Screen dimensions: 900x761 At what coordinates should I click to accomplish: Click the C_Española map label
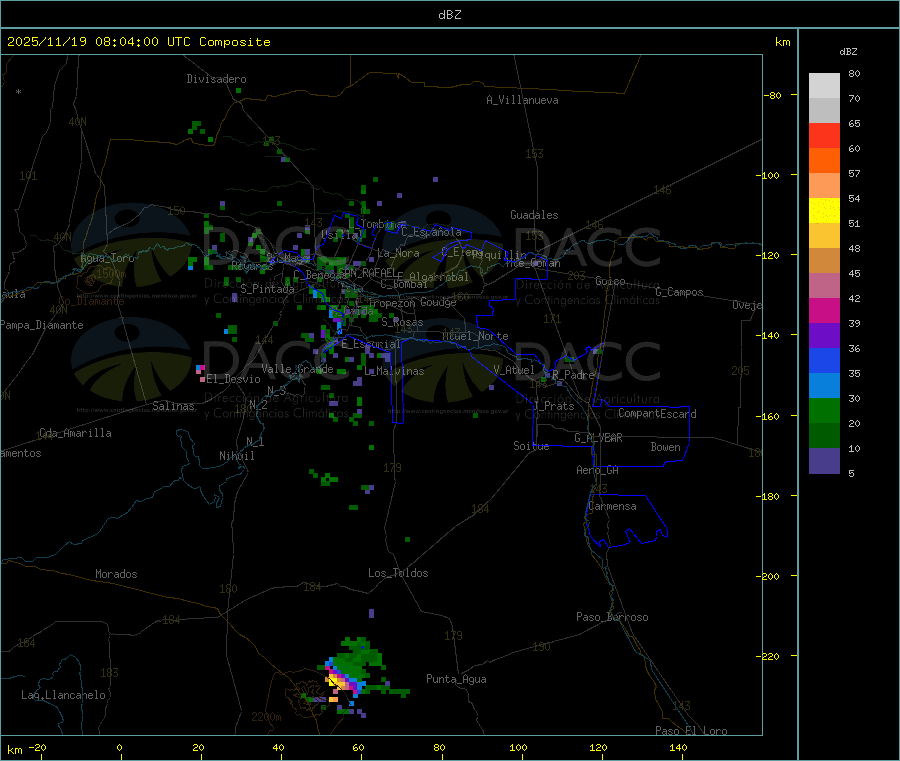431,232
